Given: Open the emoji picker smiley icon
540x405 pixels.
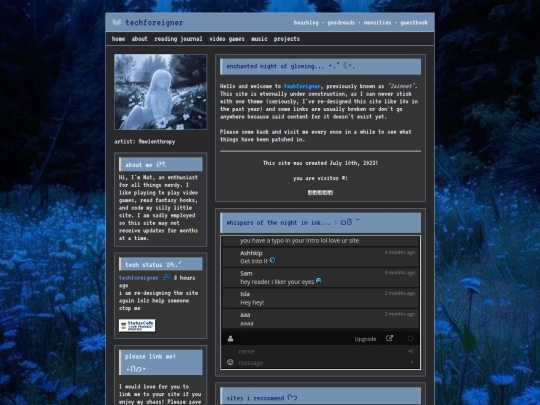Looking at the screenshot, I should tap(230, 362).
